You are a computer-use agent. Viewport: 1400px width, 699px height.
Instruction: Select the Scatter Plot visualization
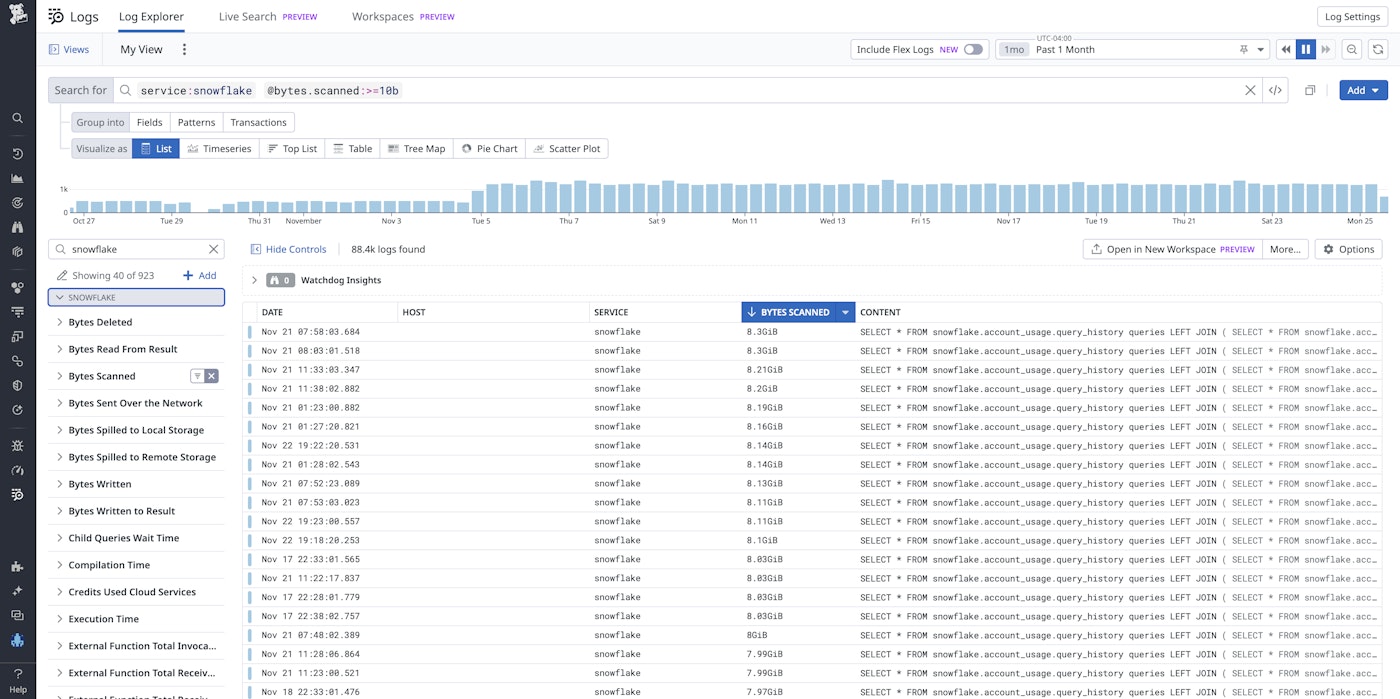point(566,148)
